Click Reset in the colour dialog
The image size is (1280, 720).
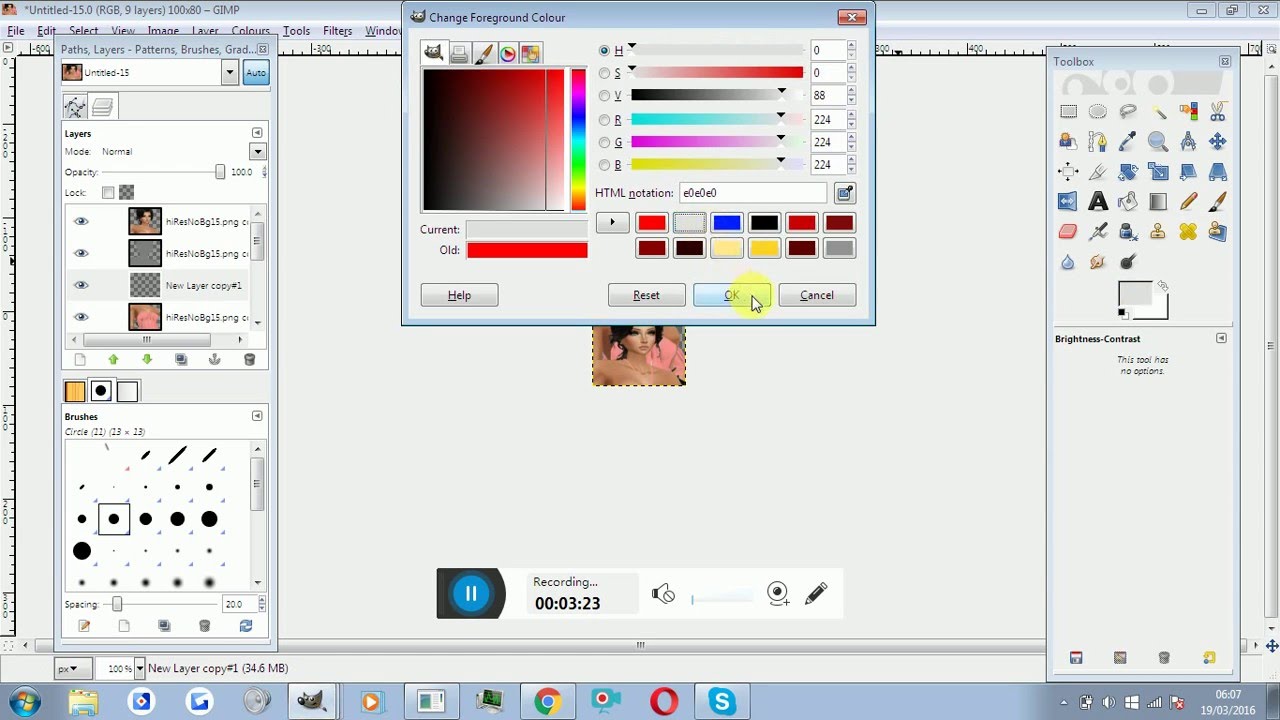[646, 295]
